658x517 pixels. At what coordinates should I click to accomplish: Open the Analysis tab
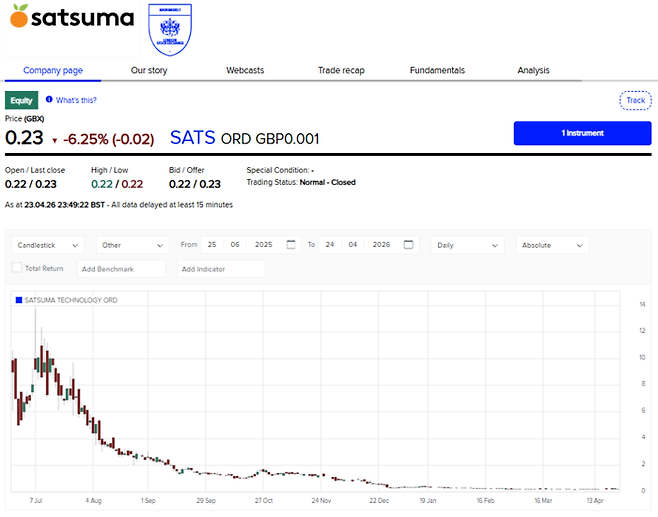point(533,71)
